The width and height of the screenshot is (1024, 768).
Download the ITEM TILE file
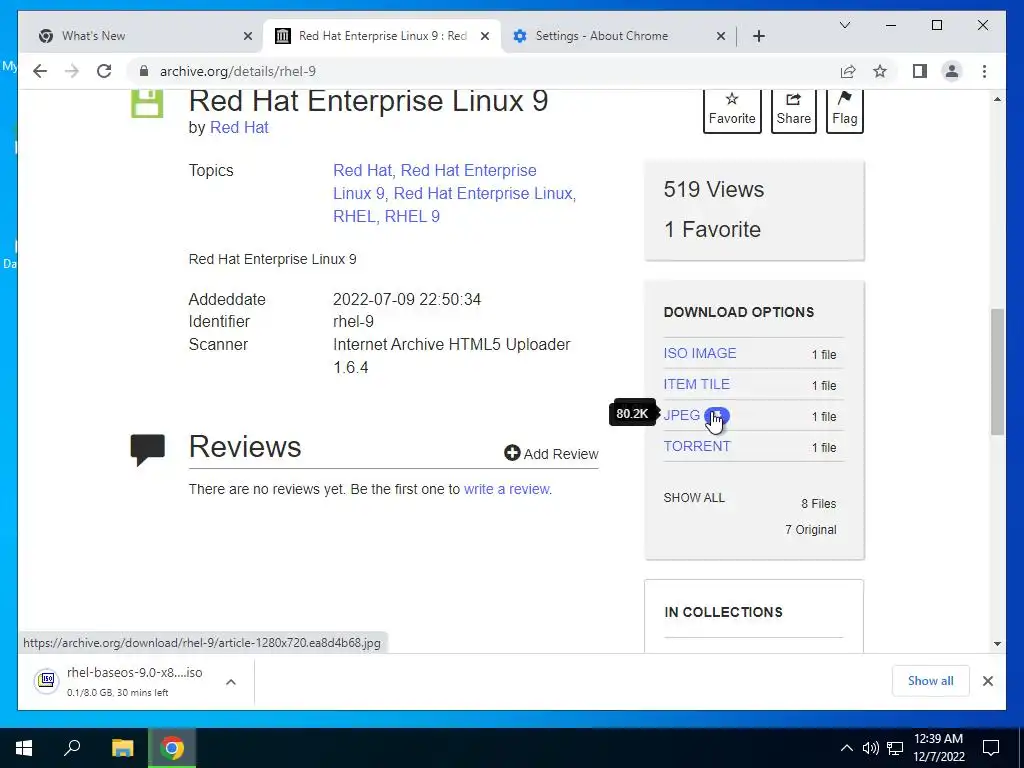pos(696,384)
